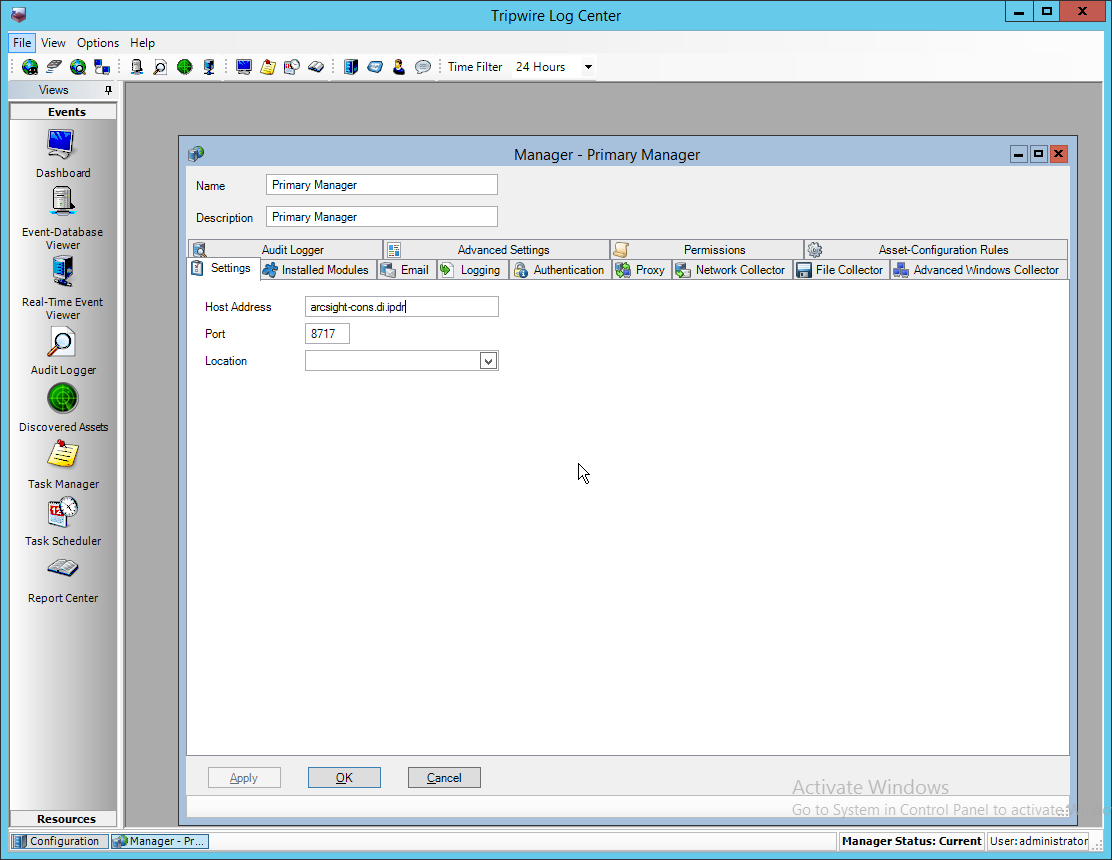
Task: Maximize the Manager - Primary Manager dialog
Action: point(1038,154)
